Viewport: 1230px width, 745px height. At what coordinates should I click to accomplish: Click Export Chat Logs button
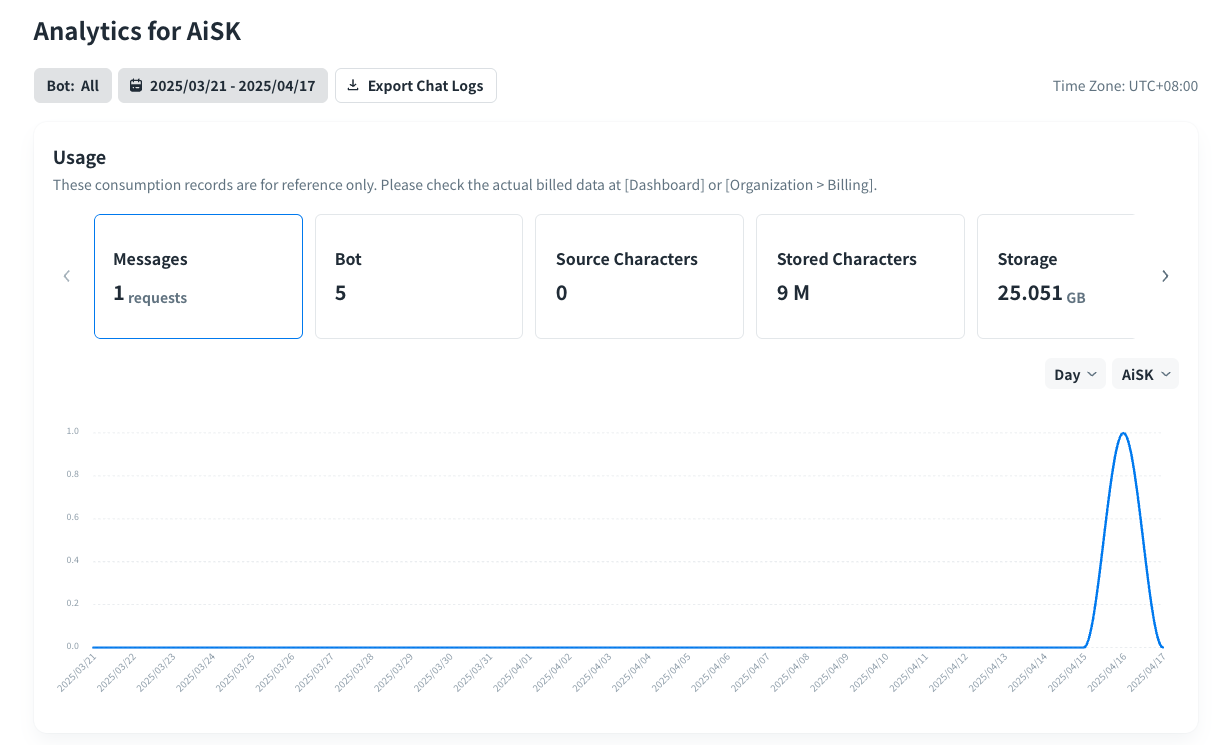pos(416,86)
